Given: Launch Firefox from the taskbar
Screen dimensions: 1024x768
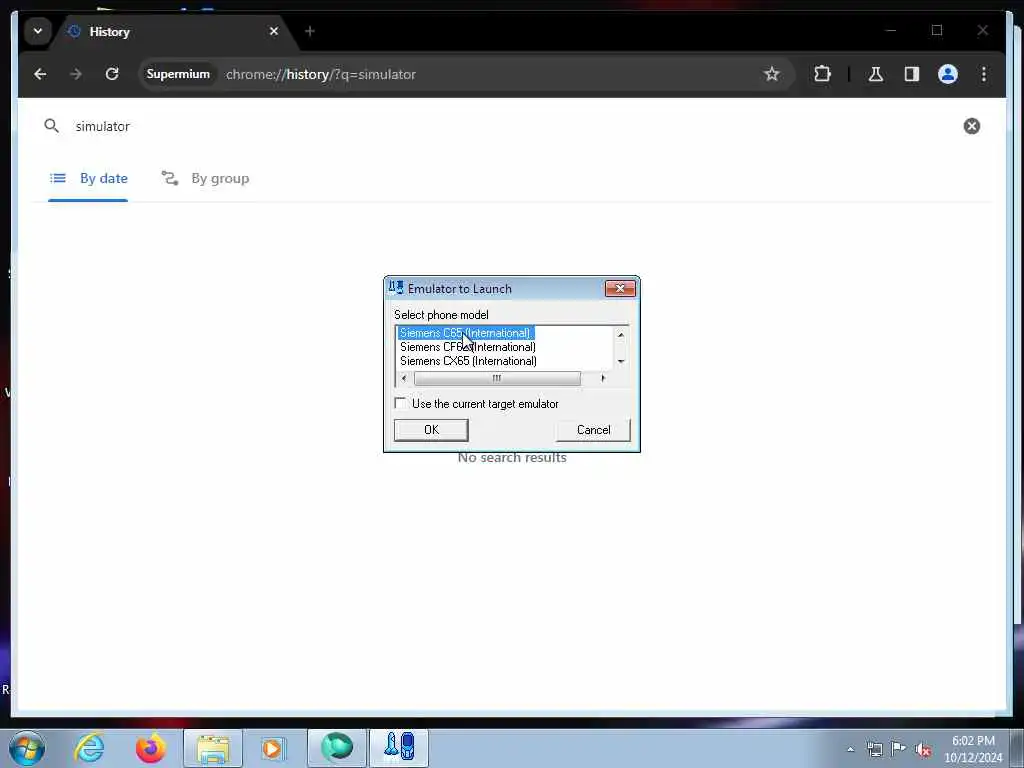Looking at the screenshot, I should pyautogui.click(x=150, y=748).
